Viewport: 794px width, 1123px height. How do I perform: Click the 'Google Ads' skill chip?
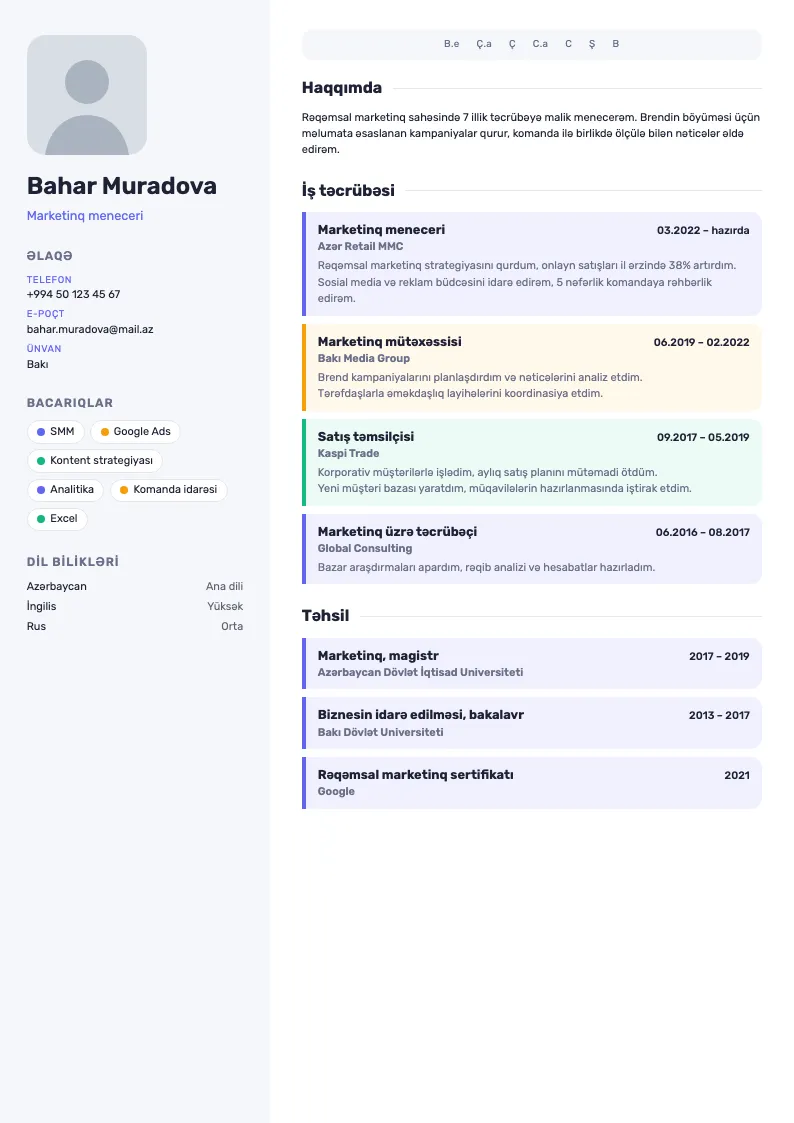pyautogui.click(x=135, y=432)
